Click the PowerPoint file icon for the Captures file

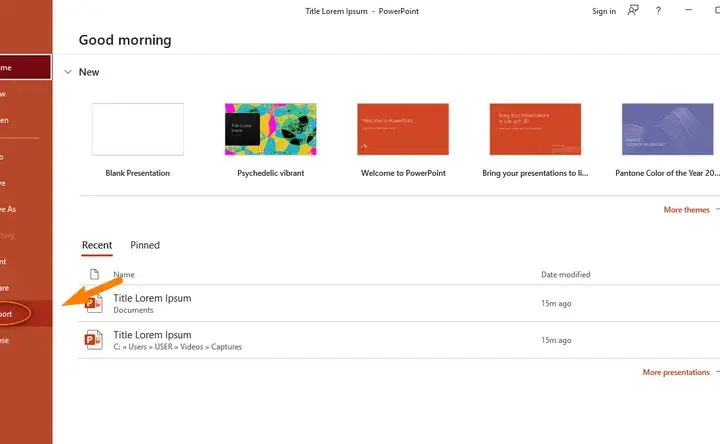point(94,340)
